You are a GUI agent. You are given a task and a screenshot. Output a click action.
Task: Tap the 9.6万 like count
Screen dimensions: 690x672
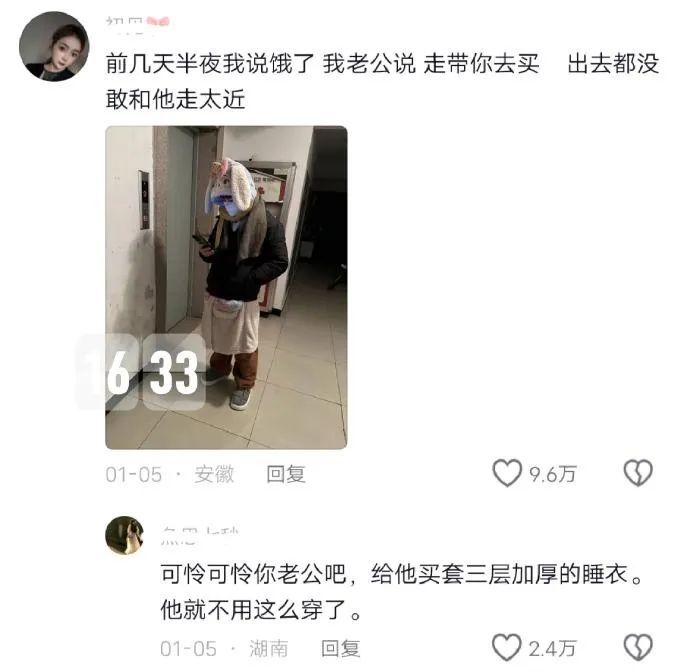tap(553, 474)
